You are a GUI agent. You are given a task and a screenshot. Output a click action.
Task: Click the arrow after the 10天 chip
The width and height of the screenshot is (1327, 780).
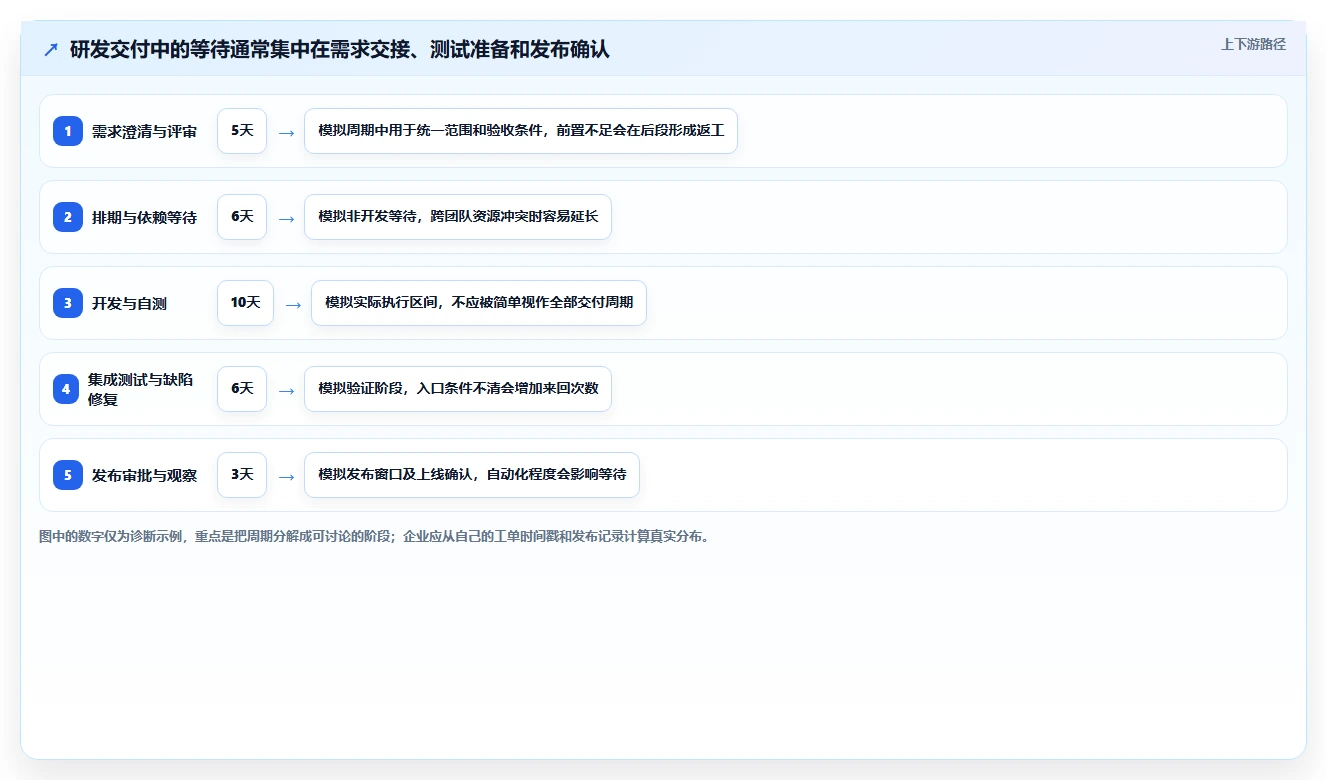[x=293, y=304]
